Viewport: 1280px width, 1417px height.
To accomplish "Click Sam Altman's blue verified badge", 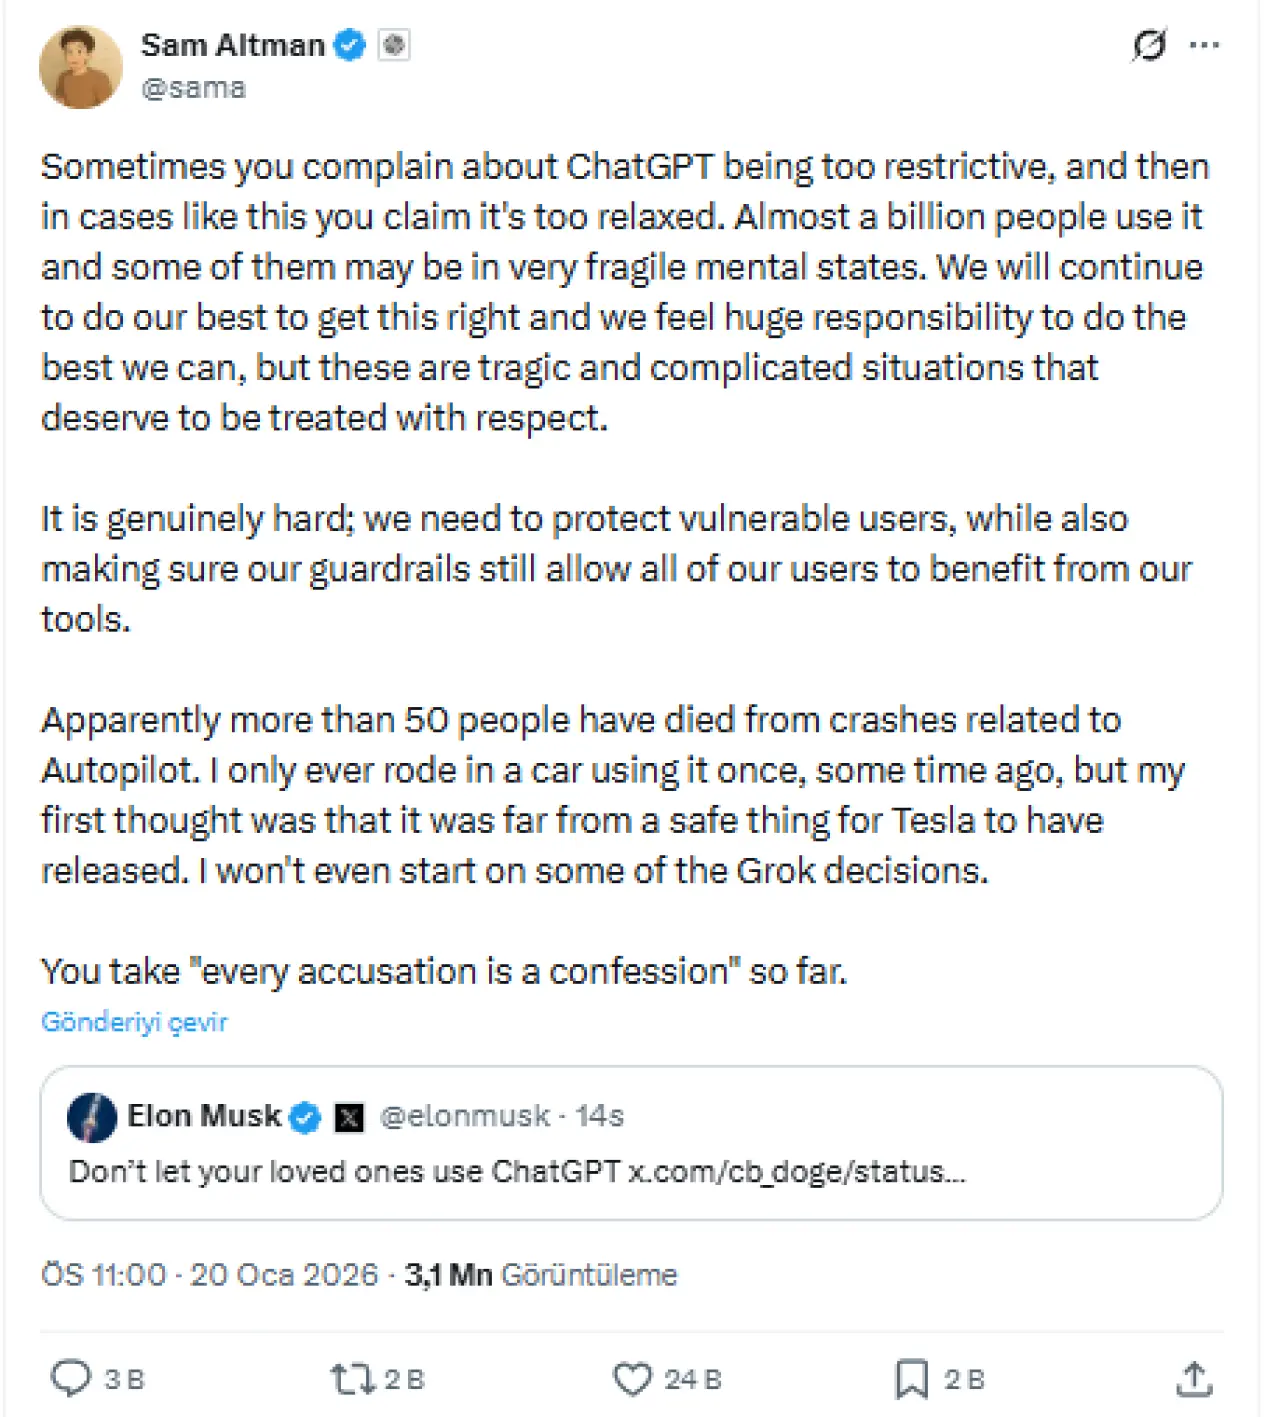I will [350, 45].
